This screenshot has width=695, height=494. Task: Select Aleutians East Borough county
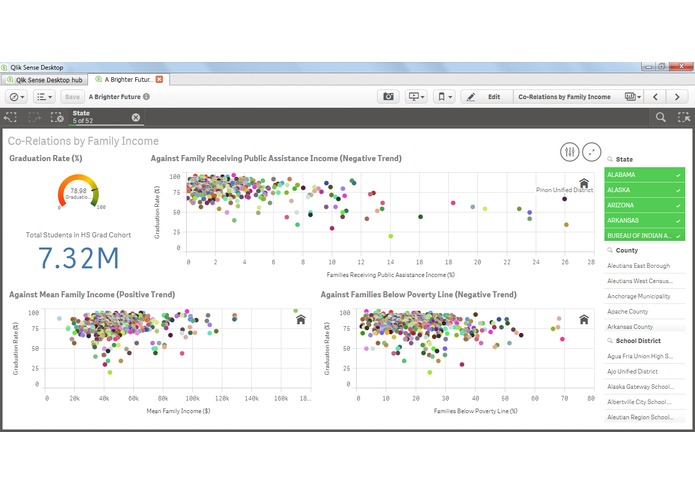tap(644, 266)
